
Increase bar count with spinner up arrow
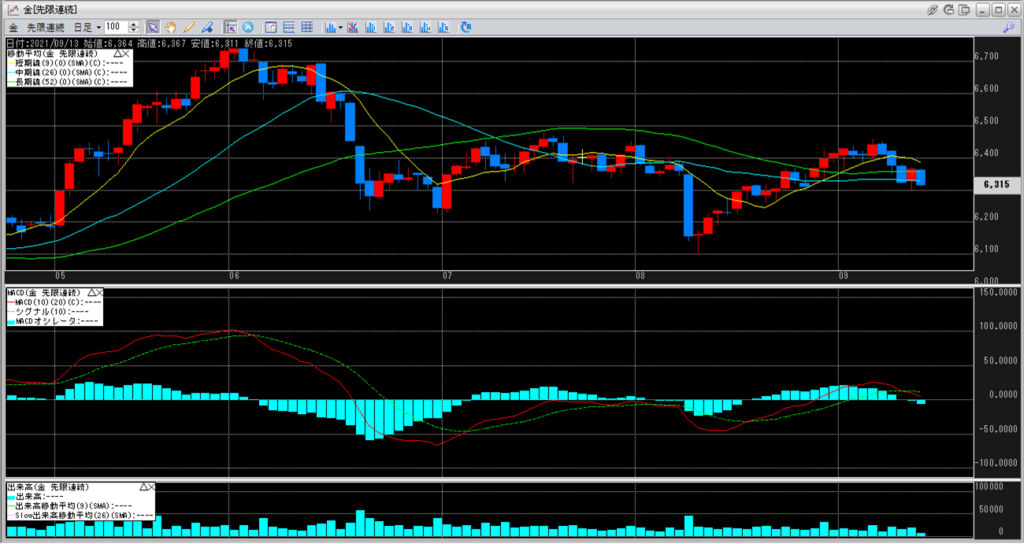coord(134,24)
